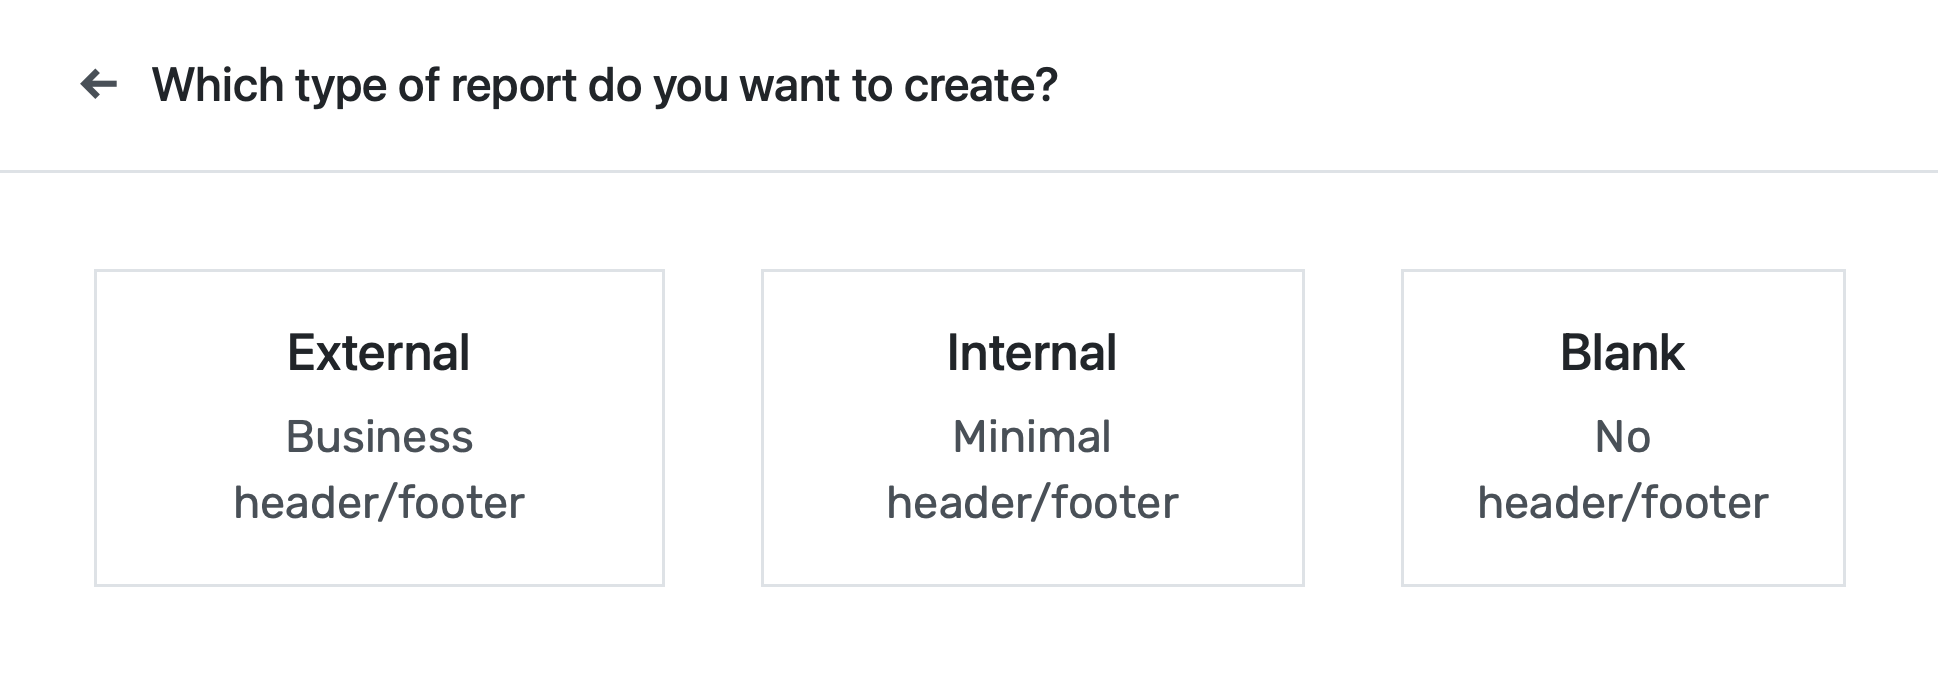
Task: Create a blank report without header
Action: tap(1622, 427)
